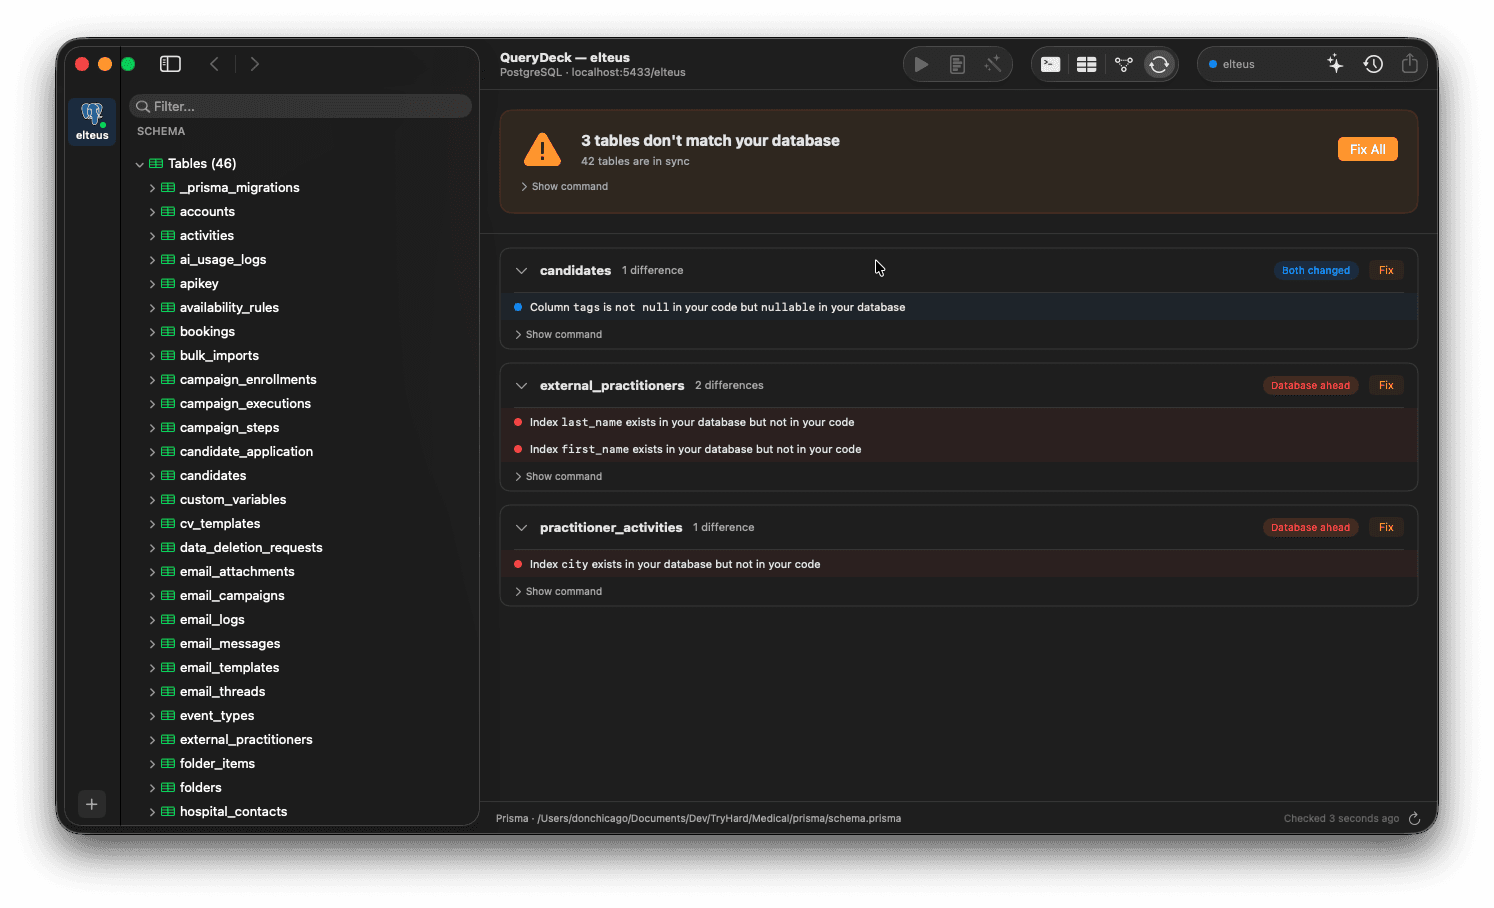Click the magic wand toolbar icon
This screenshot has height=908, width=1494.
(993, 64)
